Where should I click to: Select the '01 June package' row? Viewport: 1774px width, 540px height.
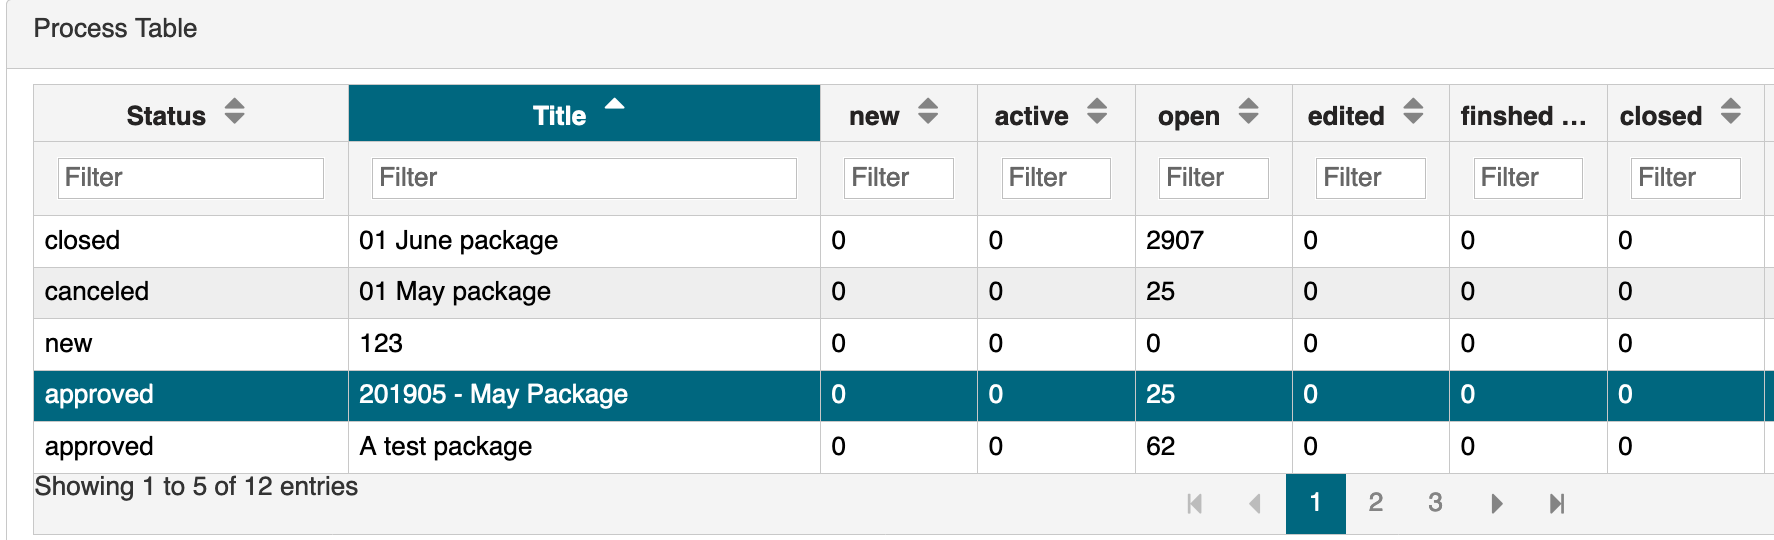click(458, 241)
